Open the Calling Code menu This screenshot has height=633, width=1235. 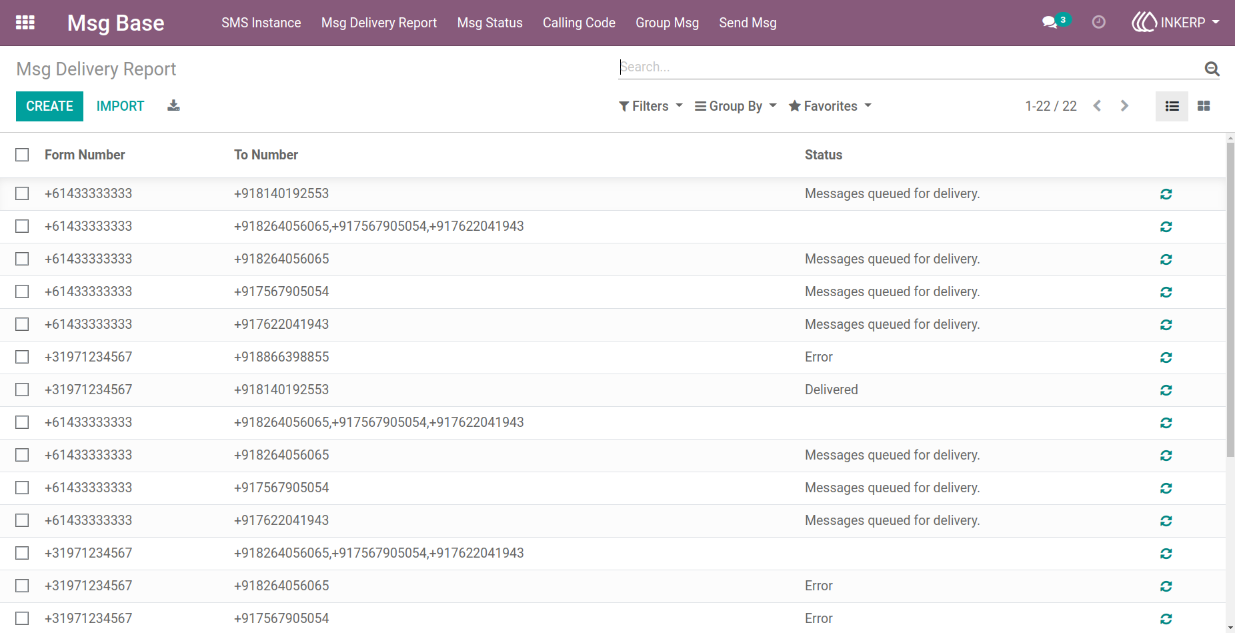[x=579, y=23]
